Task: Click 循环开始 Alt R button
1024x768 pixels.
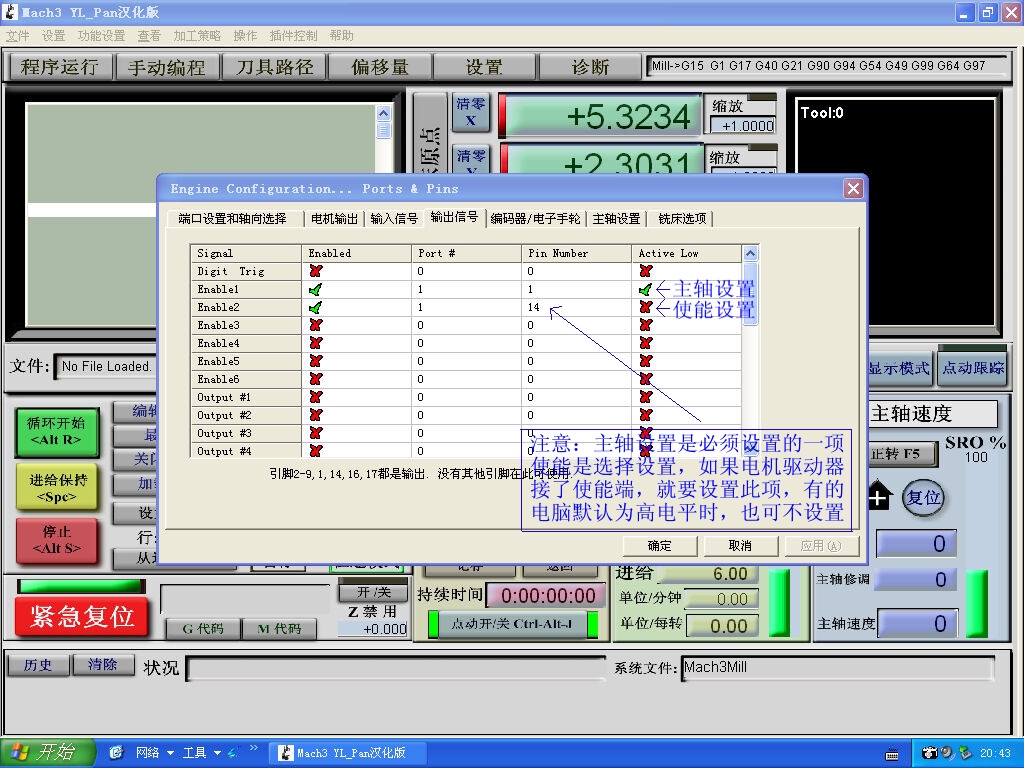Action: (x=57, y=432)
